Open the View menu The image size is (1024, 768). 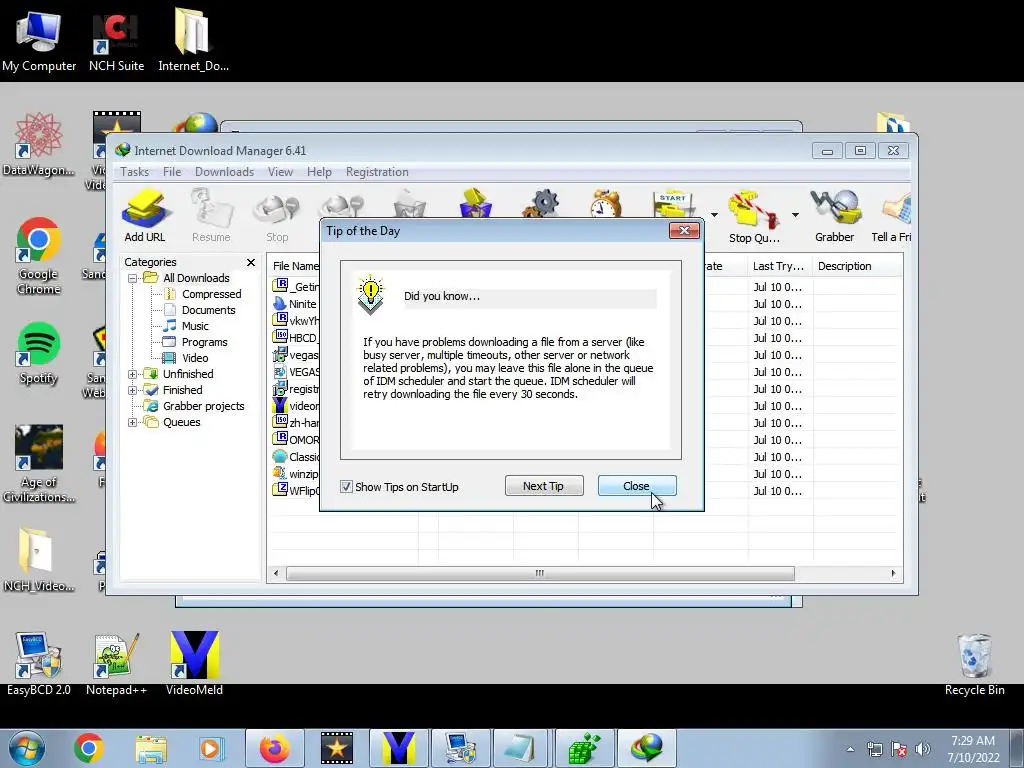point(280,172)
